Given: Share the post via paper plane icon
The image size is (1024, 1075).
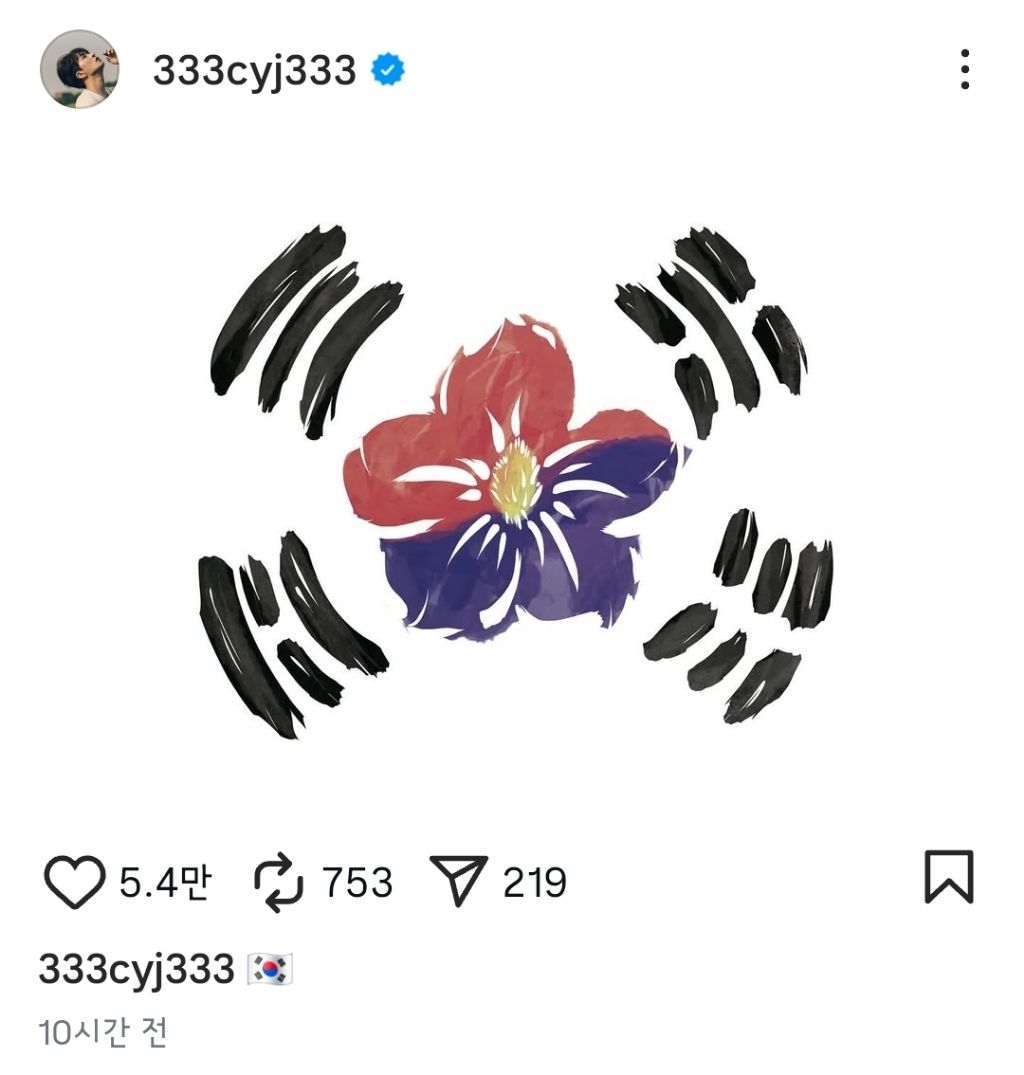Looking at the screenshot, I should click(459, 880).
